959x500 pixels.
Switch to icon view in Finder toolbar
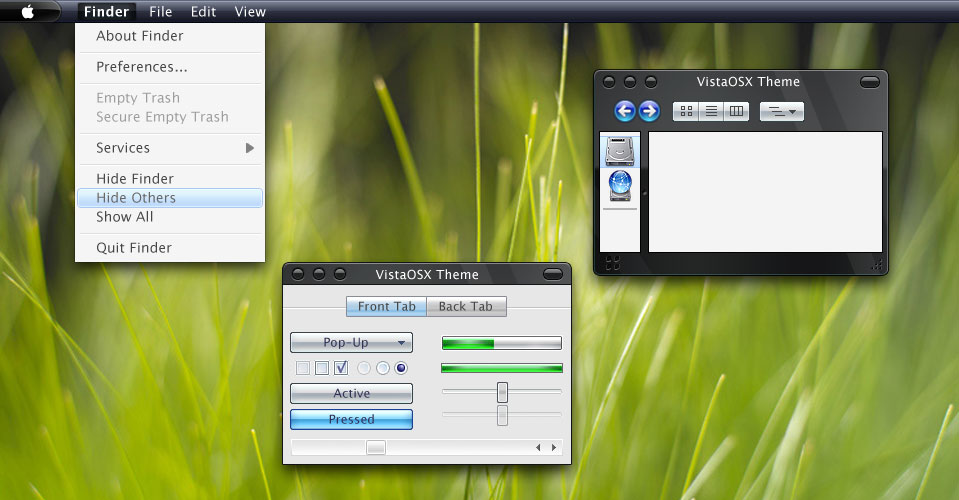point(686,111)
